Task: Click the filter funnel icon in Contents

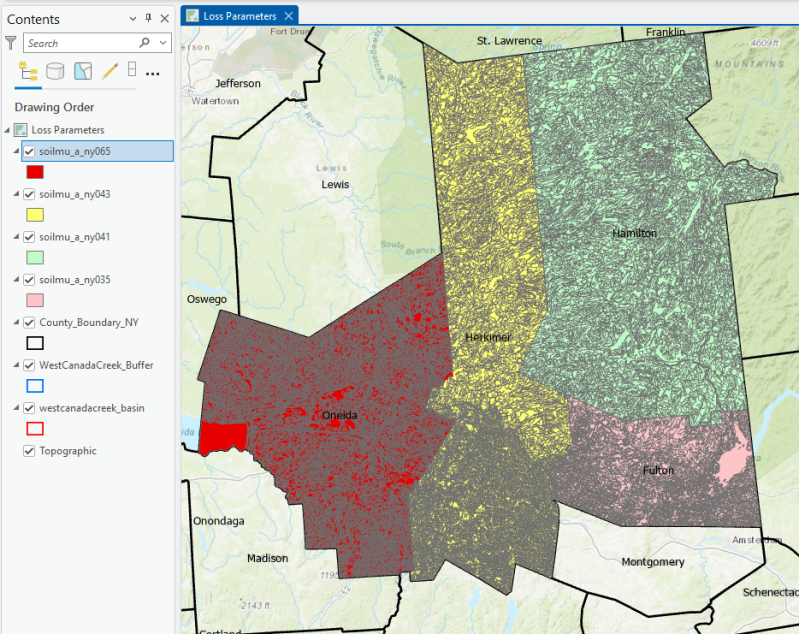Action: (11, 43)
